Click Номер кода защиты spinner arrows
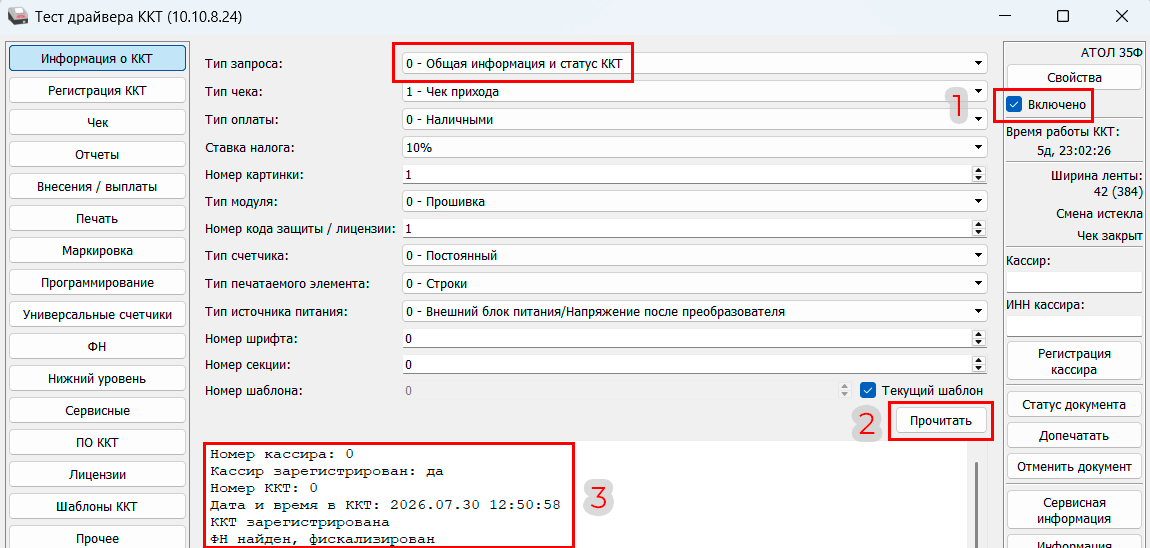 tap(977, 229)
